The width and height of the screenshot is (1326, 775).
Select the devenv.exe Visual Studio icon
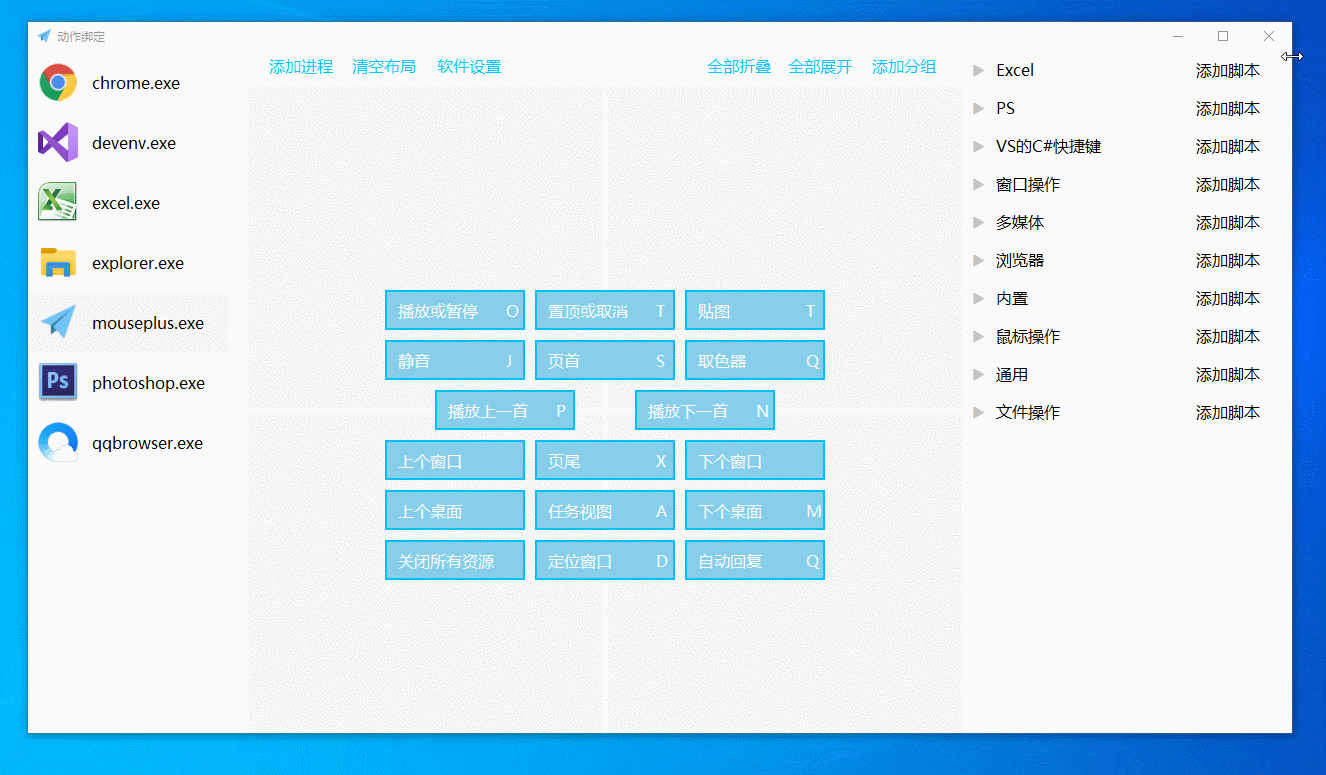click(x=58, y=143)
